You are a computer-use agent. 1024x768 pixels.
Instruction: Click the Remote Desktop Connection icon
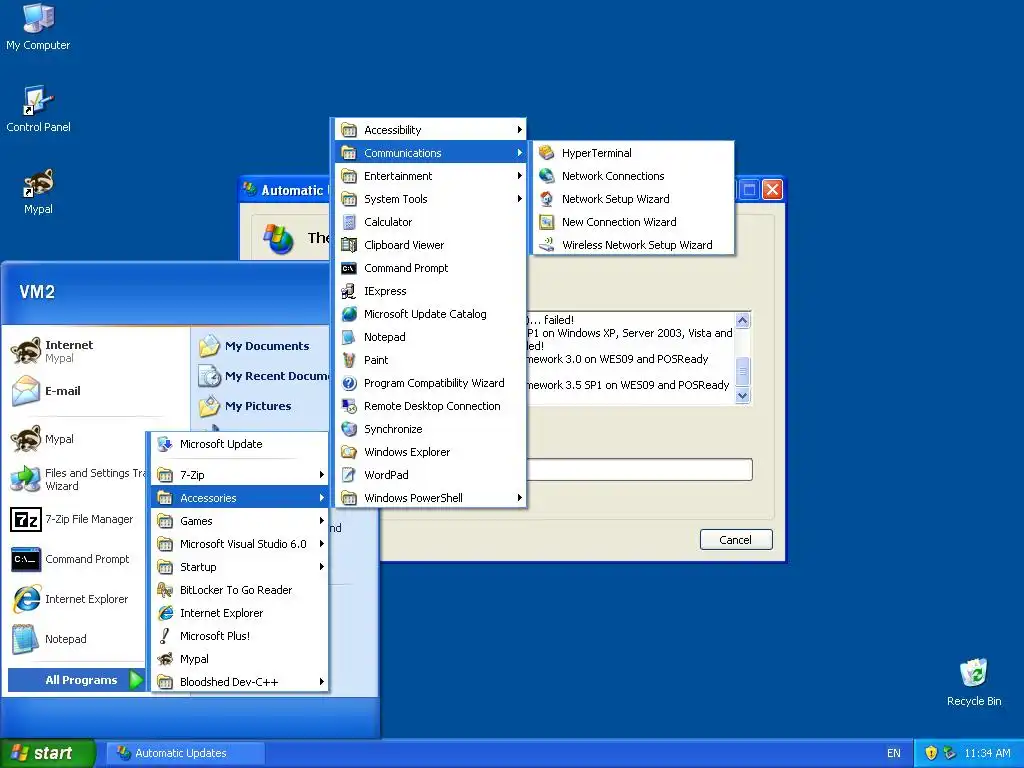tap(349, 406)
